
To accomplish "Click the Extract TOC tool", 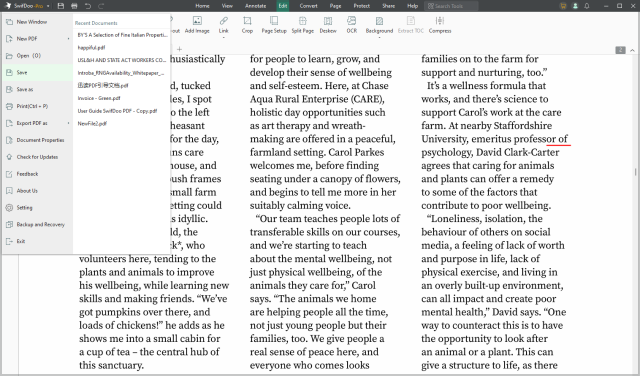I will tap(411, 25).
